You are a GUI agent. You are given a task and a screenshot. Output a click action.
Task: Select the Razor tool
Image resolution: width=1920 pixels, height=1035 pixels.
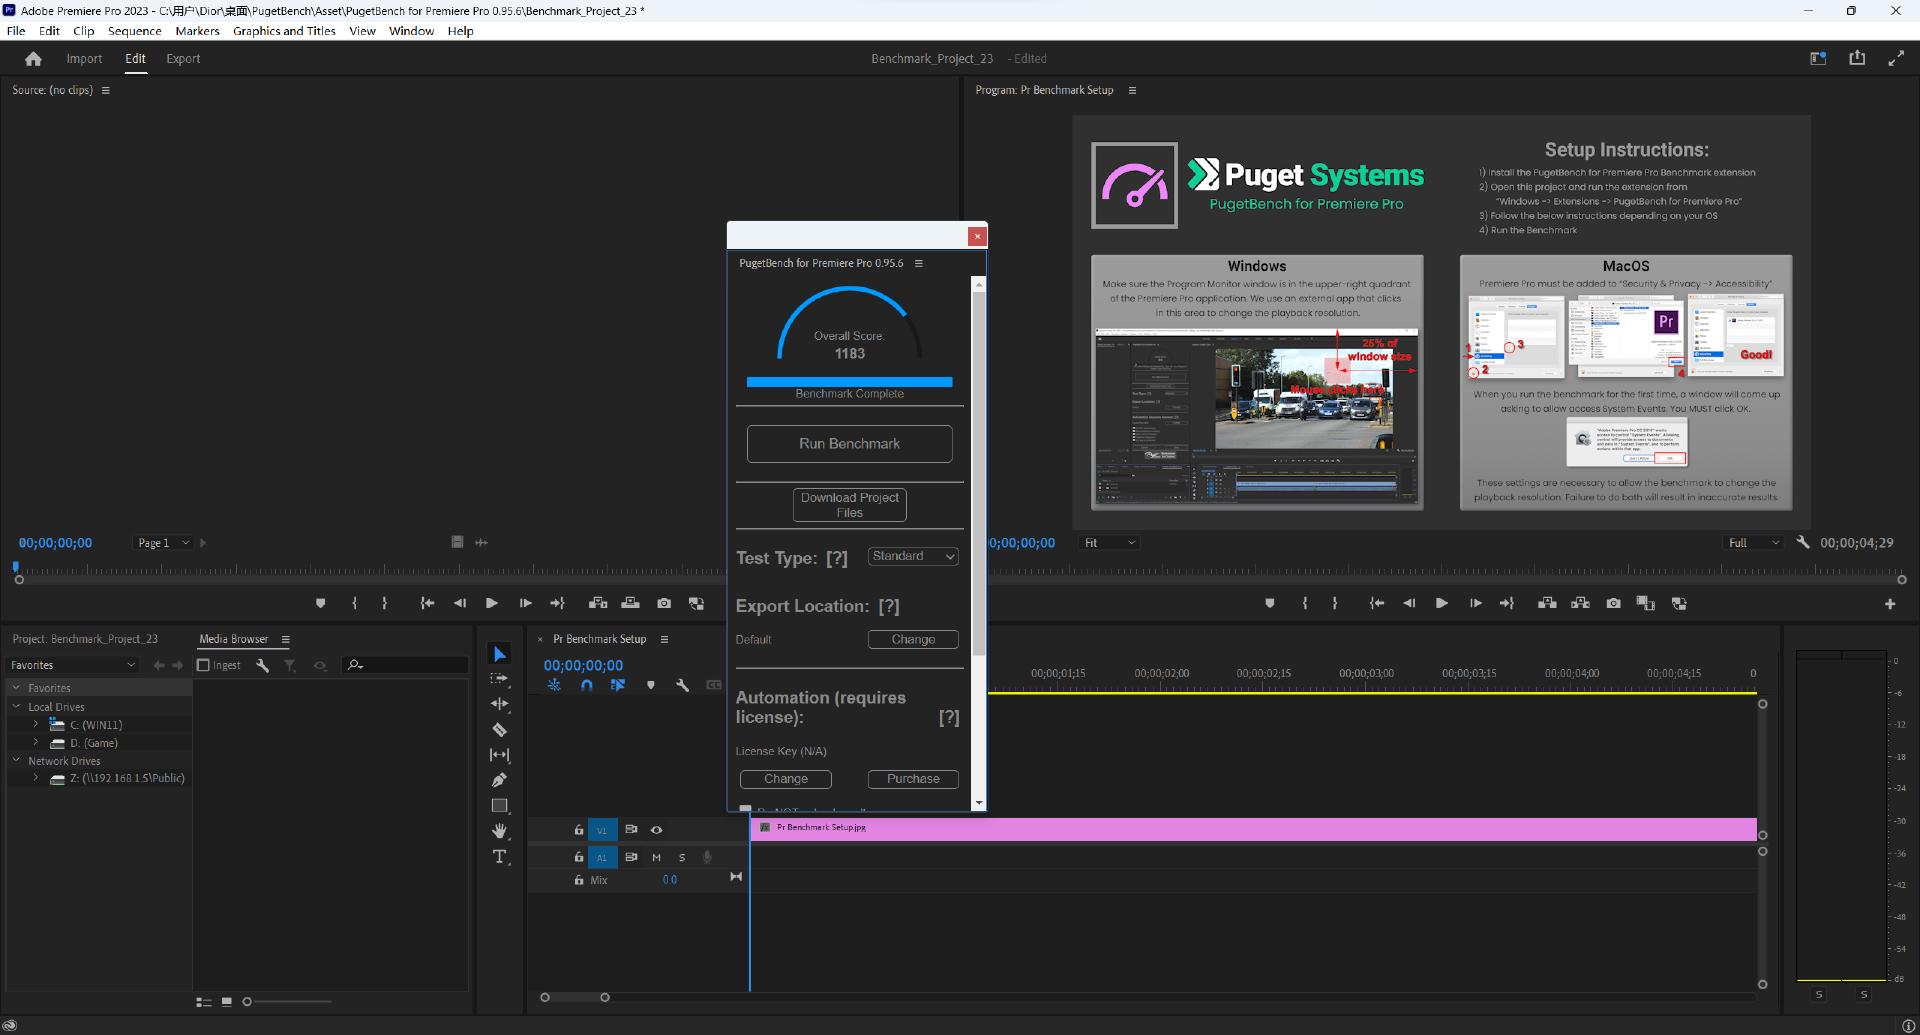(x=499, y=729)
